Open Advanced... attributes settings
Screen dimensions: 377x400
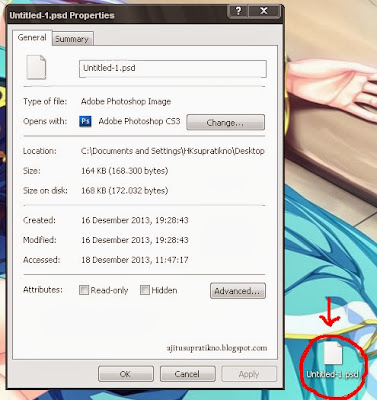pyautogui.click(x=238, y=291)
